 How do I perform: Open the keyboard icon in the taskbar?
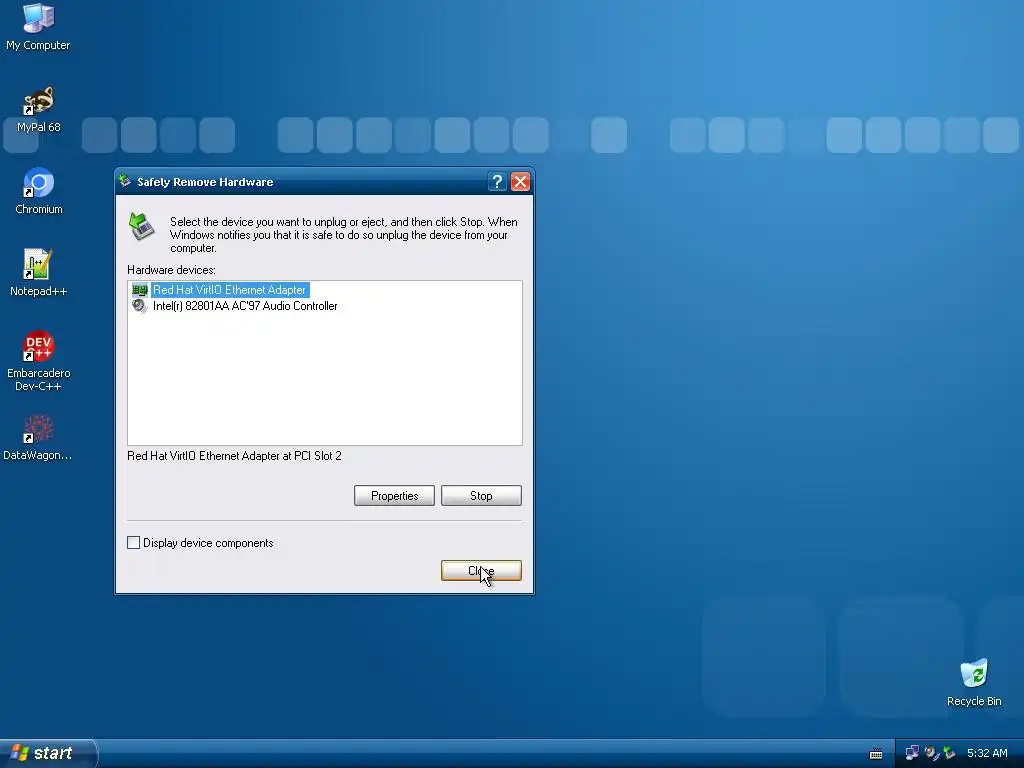pyautogui.click(x=876, y=754)
